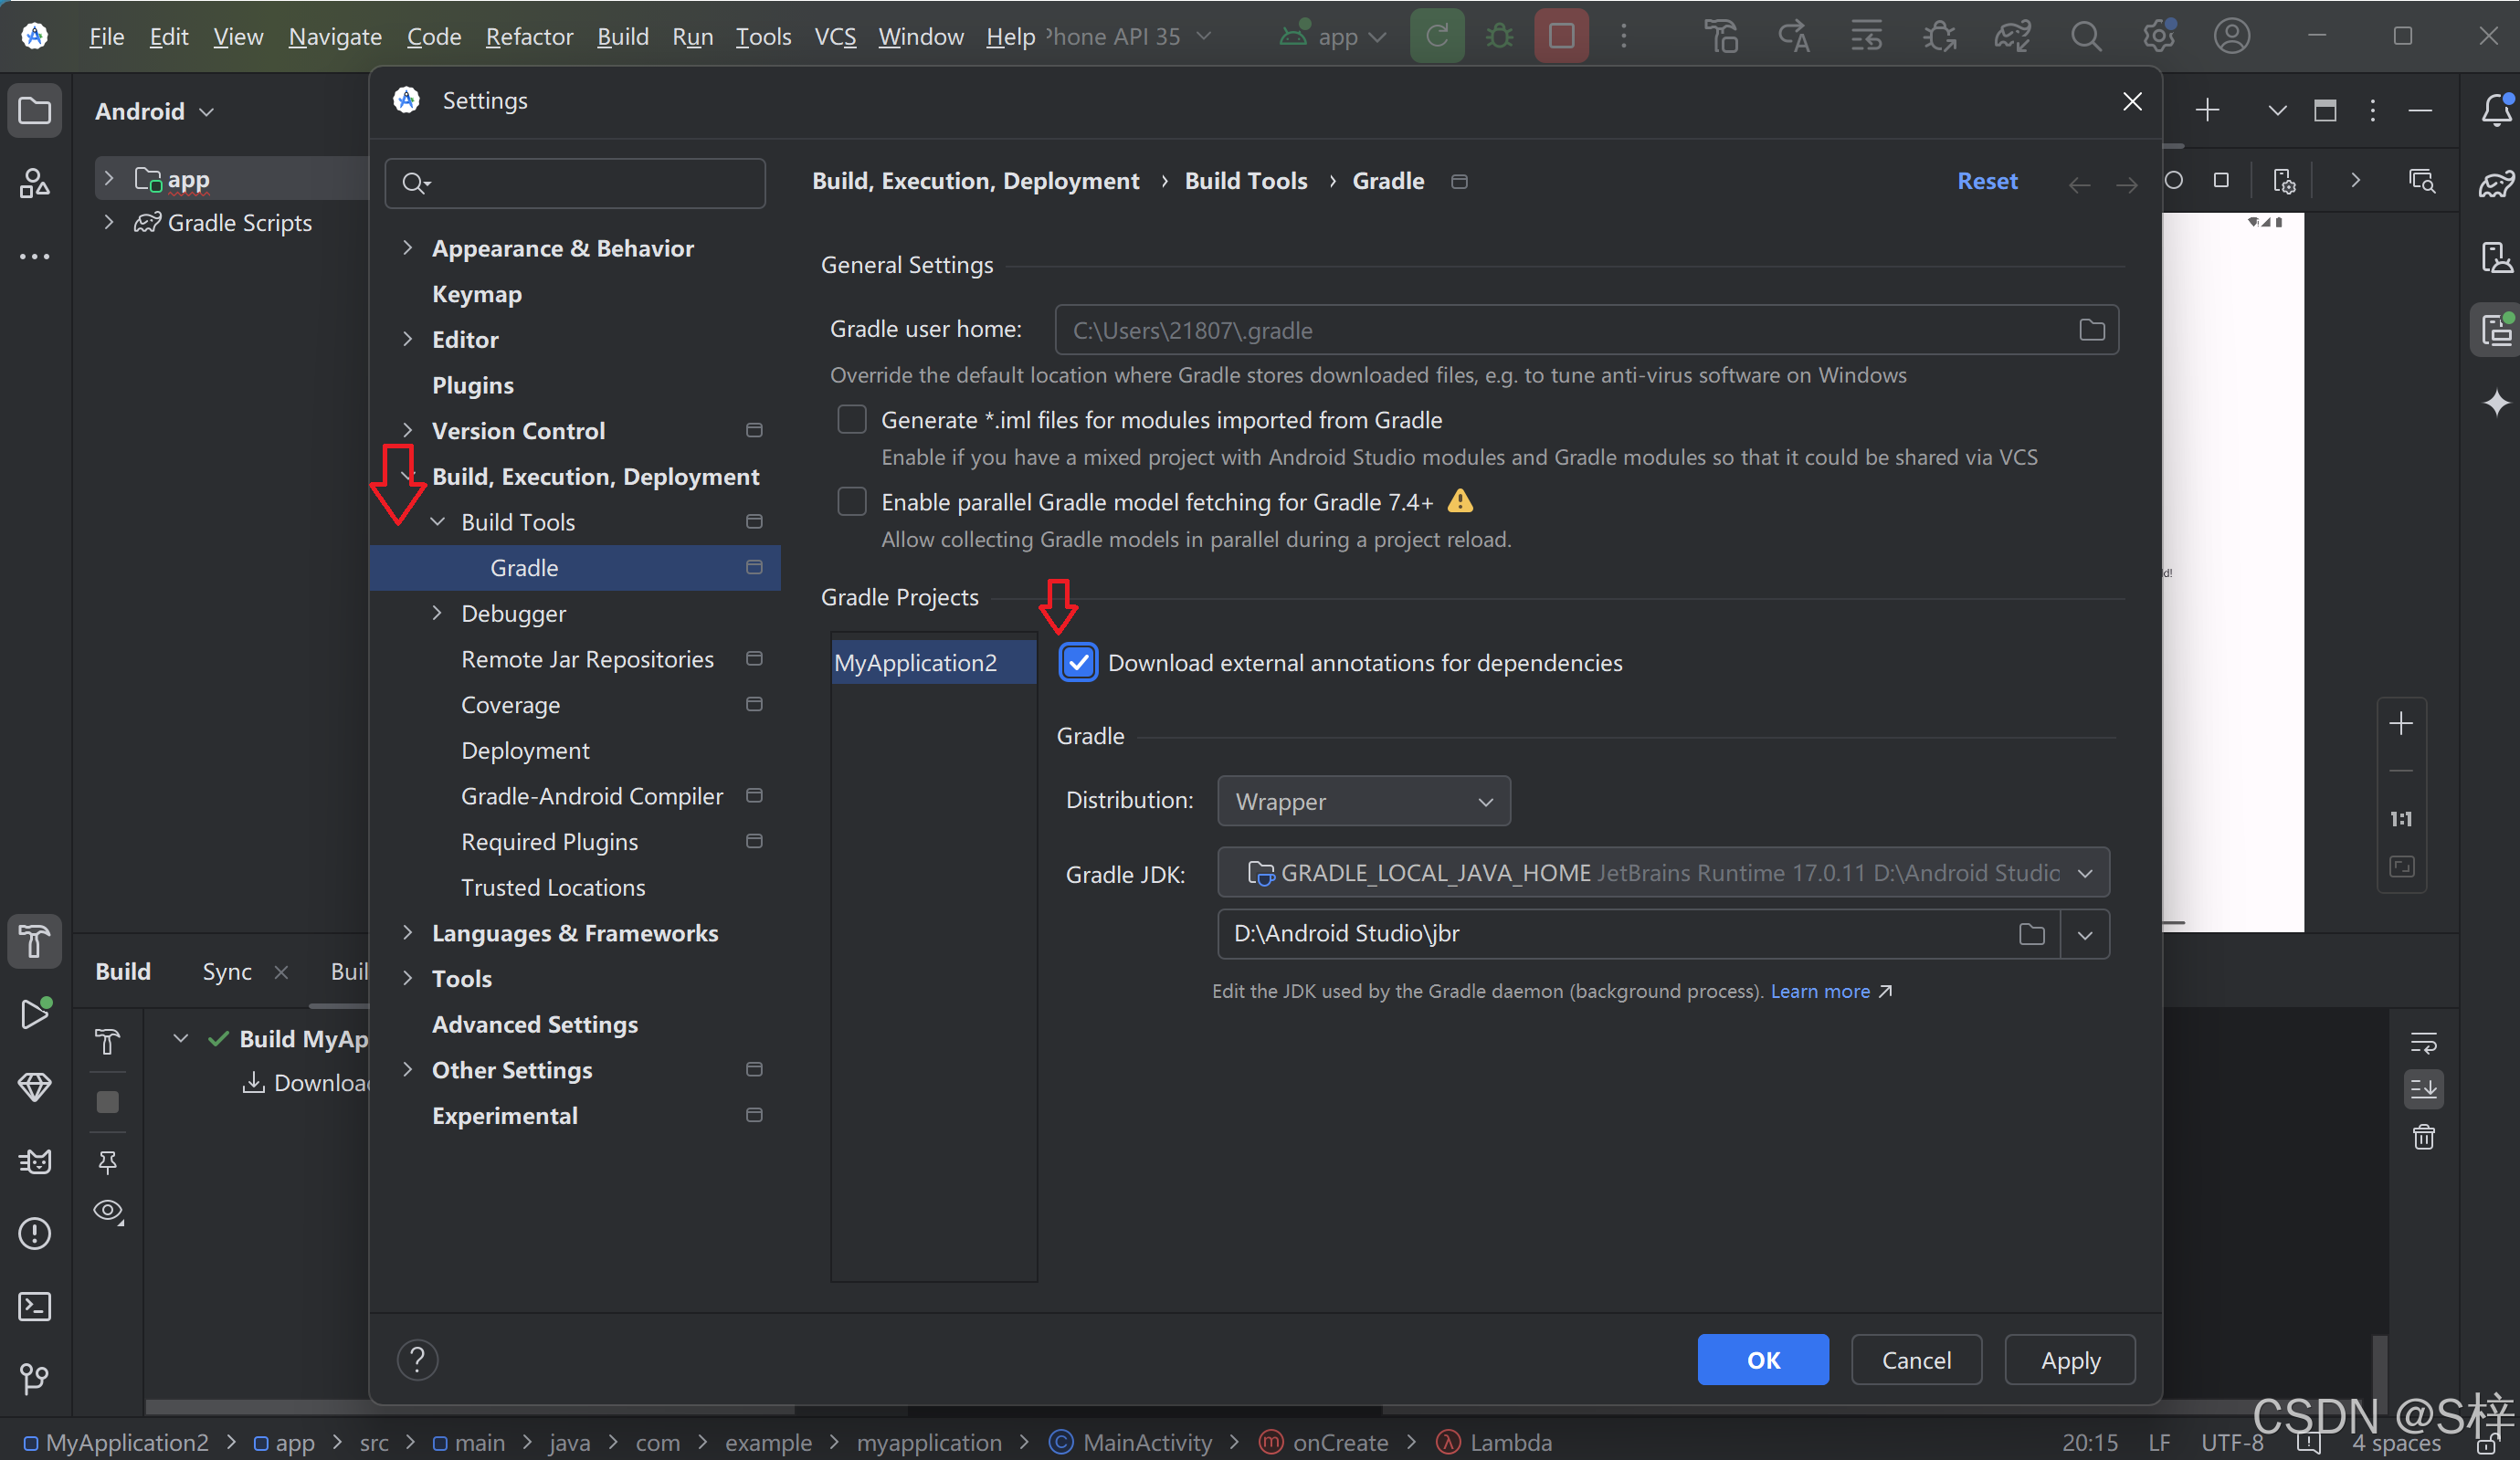
Task: Open the Distribution Wrapper dropdown
Action: click(1364, 802)
